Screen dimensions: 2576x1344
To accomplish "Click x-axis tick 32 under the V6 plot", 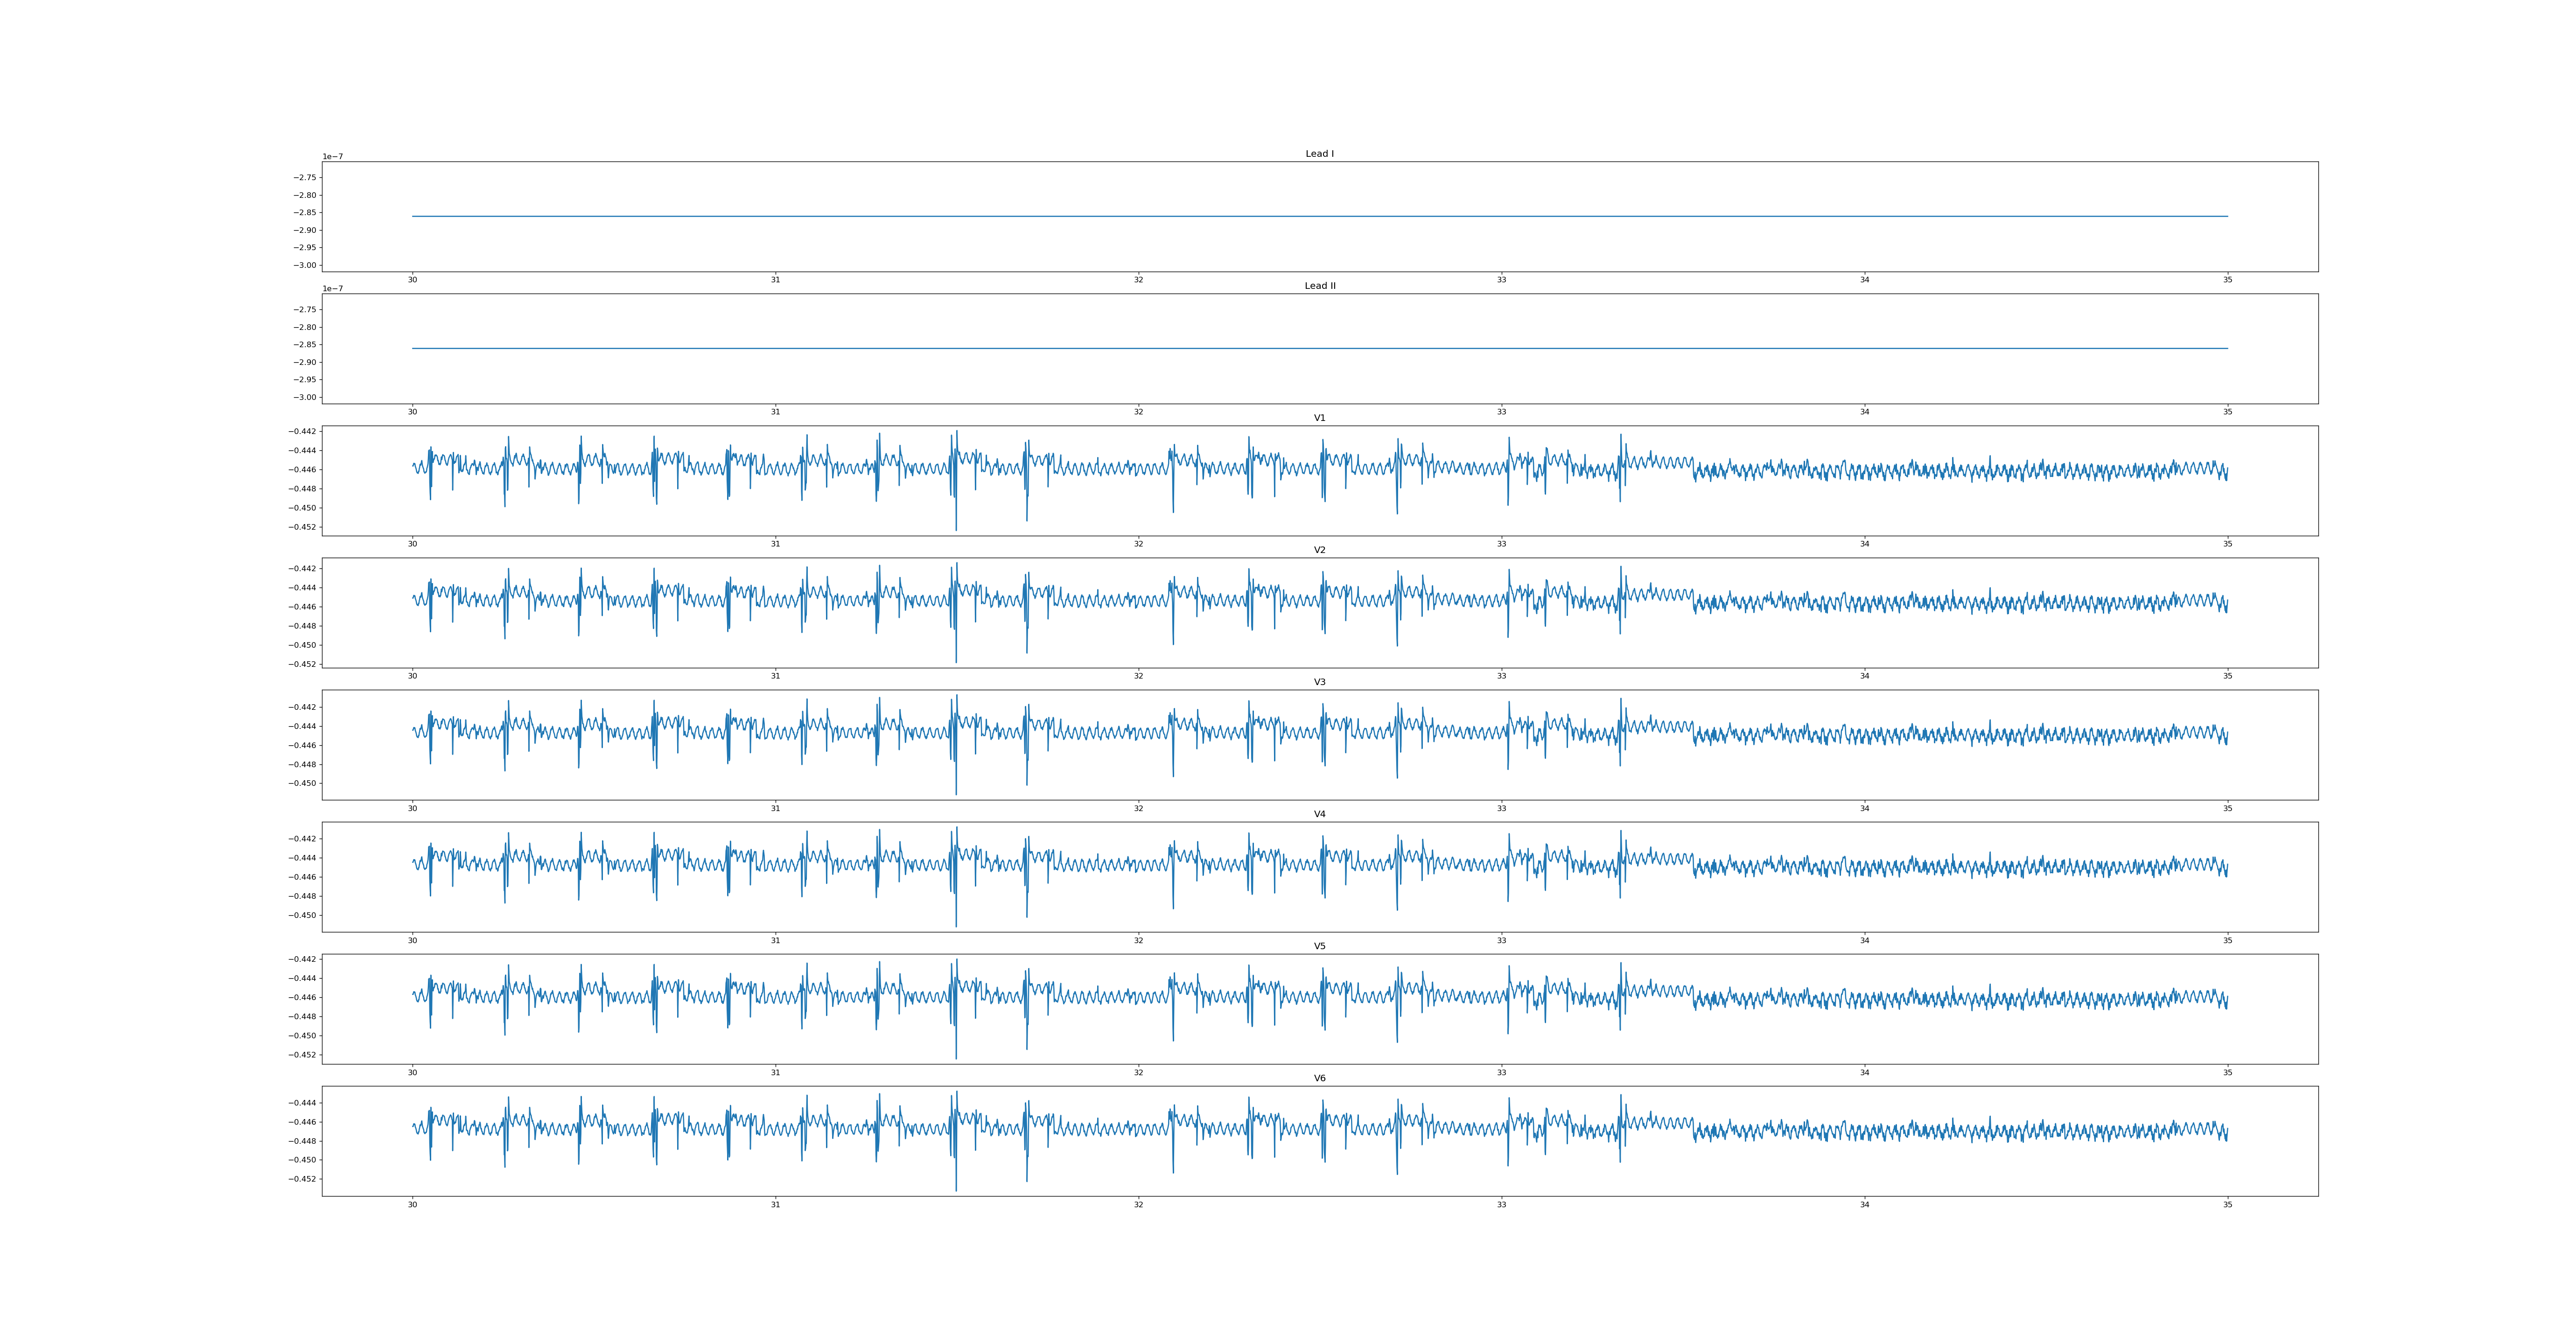I will pos(1138,1205).
